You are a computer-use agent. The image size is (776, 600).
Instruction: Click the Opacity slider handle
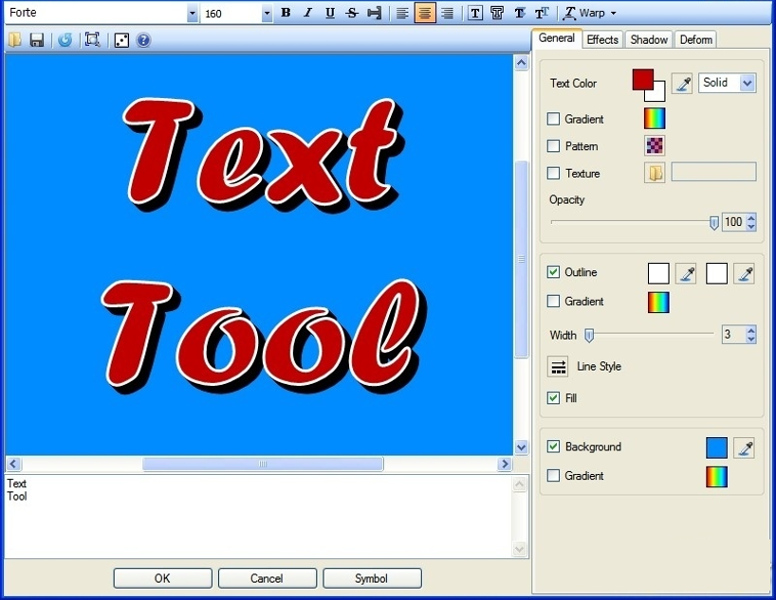(714, 222)
